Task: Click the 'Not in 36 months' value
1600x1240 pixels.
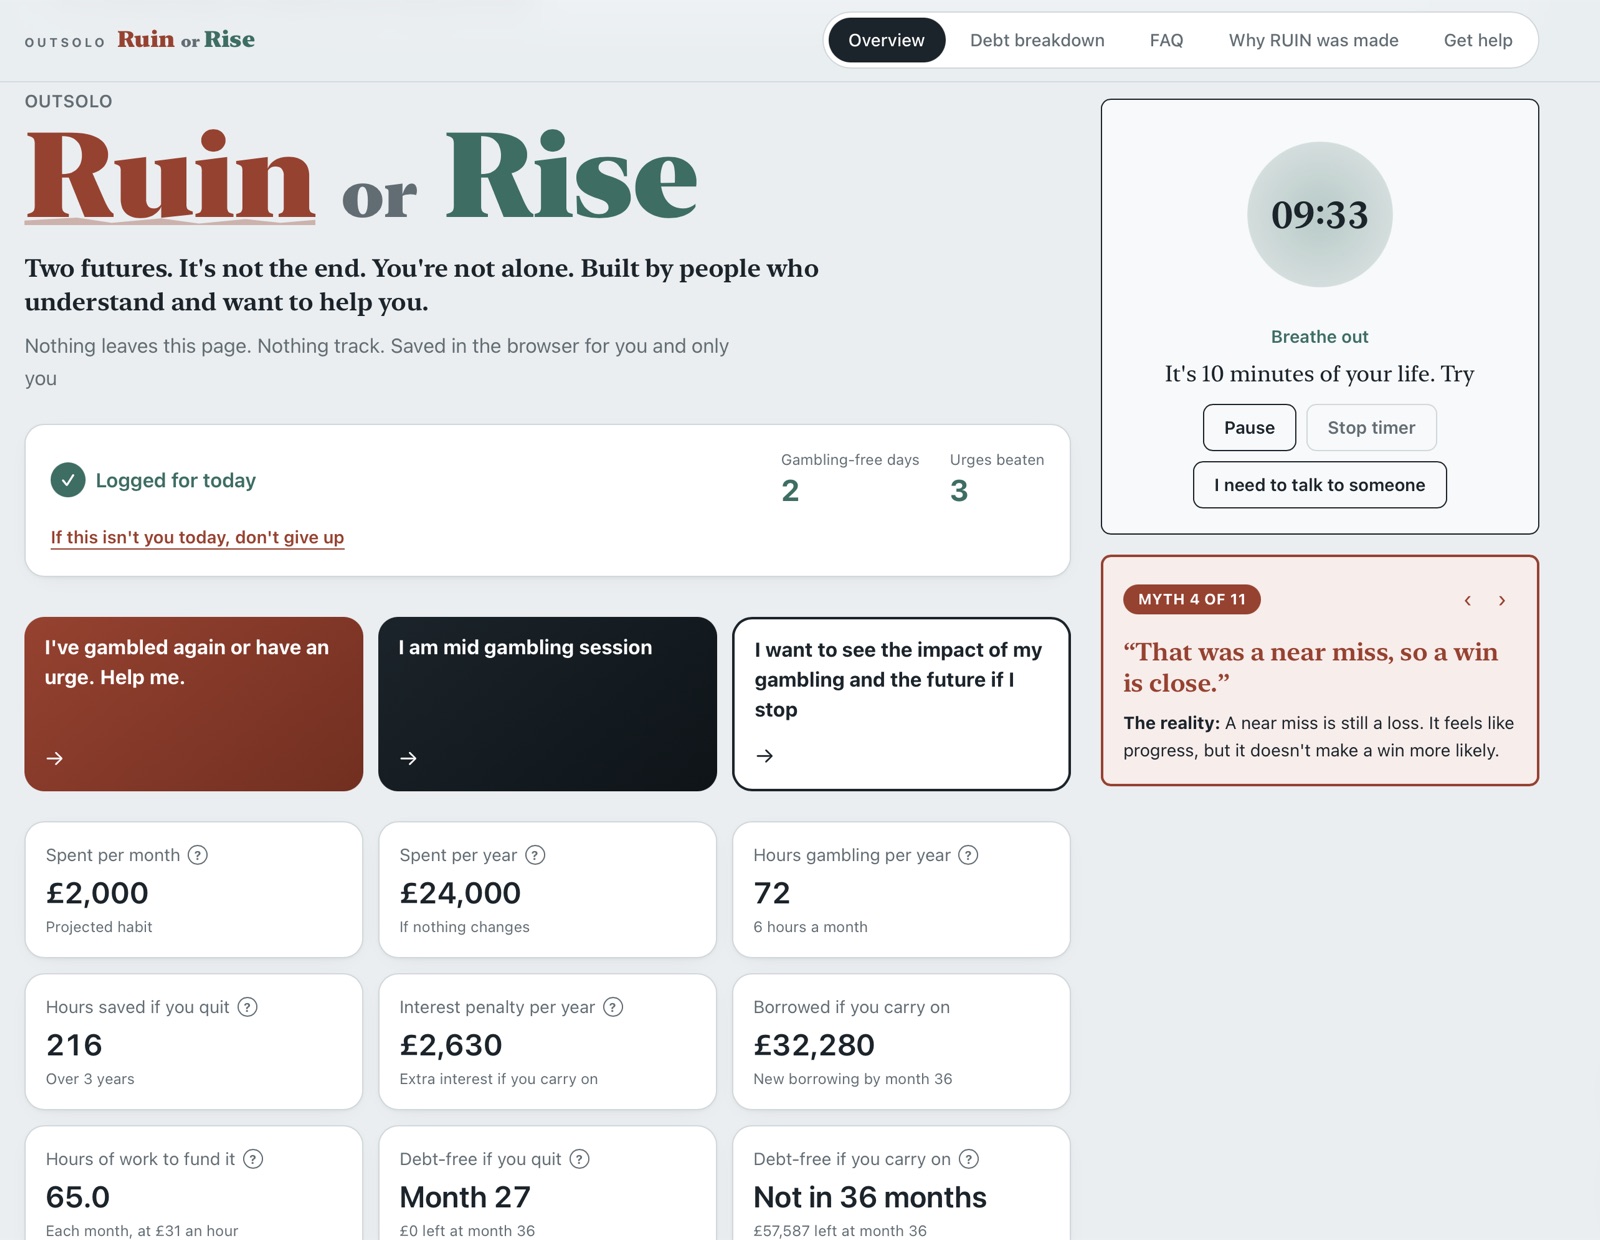Action: click(870, 1197)
